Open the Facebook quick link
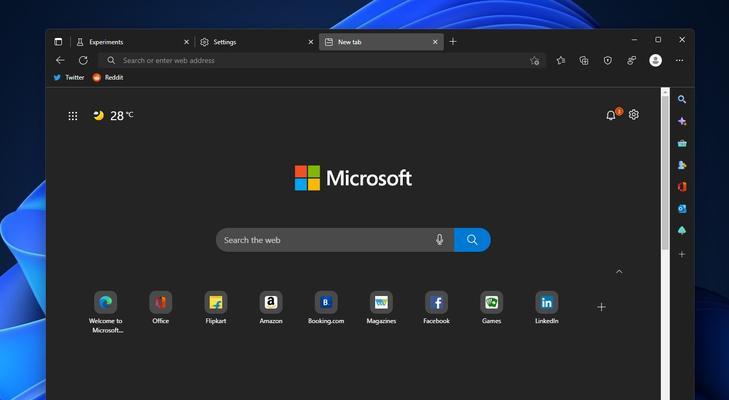Image resolution: width=729 pixels, height=400 pixels. click(x=436, y=308)
